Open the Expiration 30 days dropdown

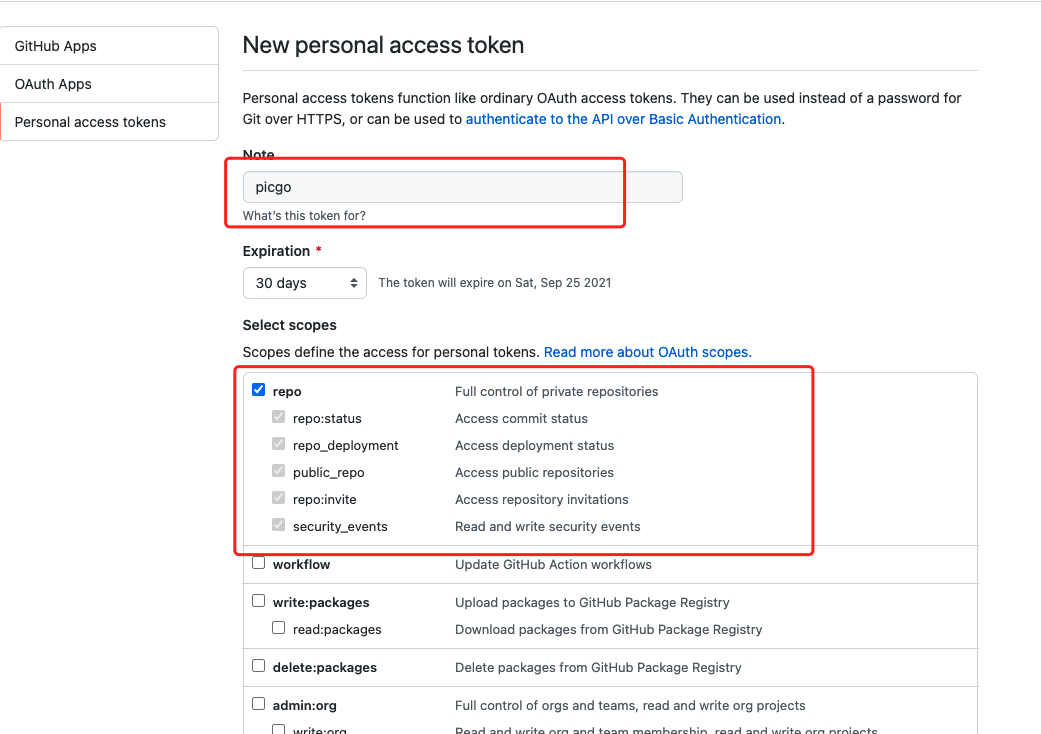pos(305,283)
